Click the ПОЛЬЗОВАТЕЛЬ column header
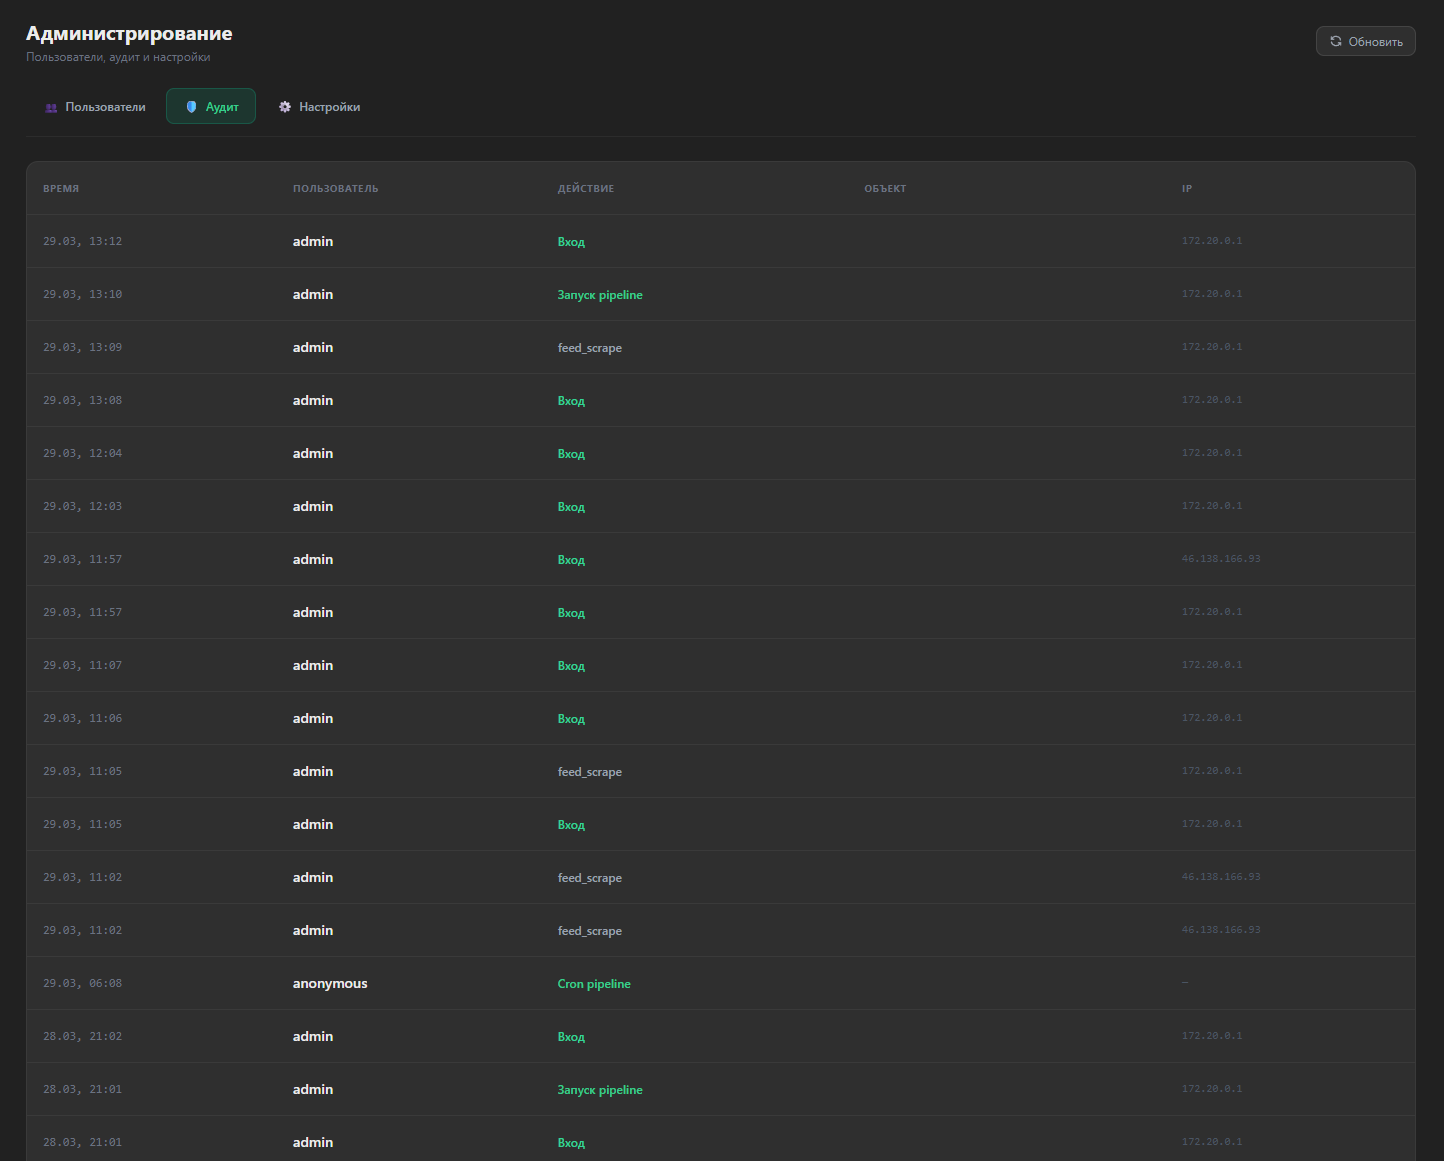 (x=335, y=189)
